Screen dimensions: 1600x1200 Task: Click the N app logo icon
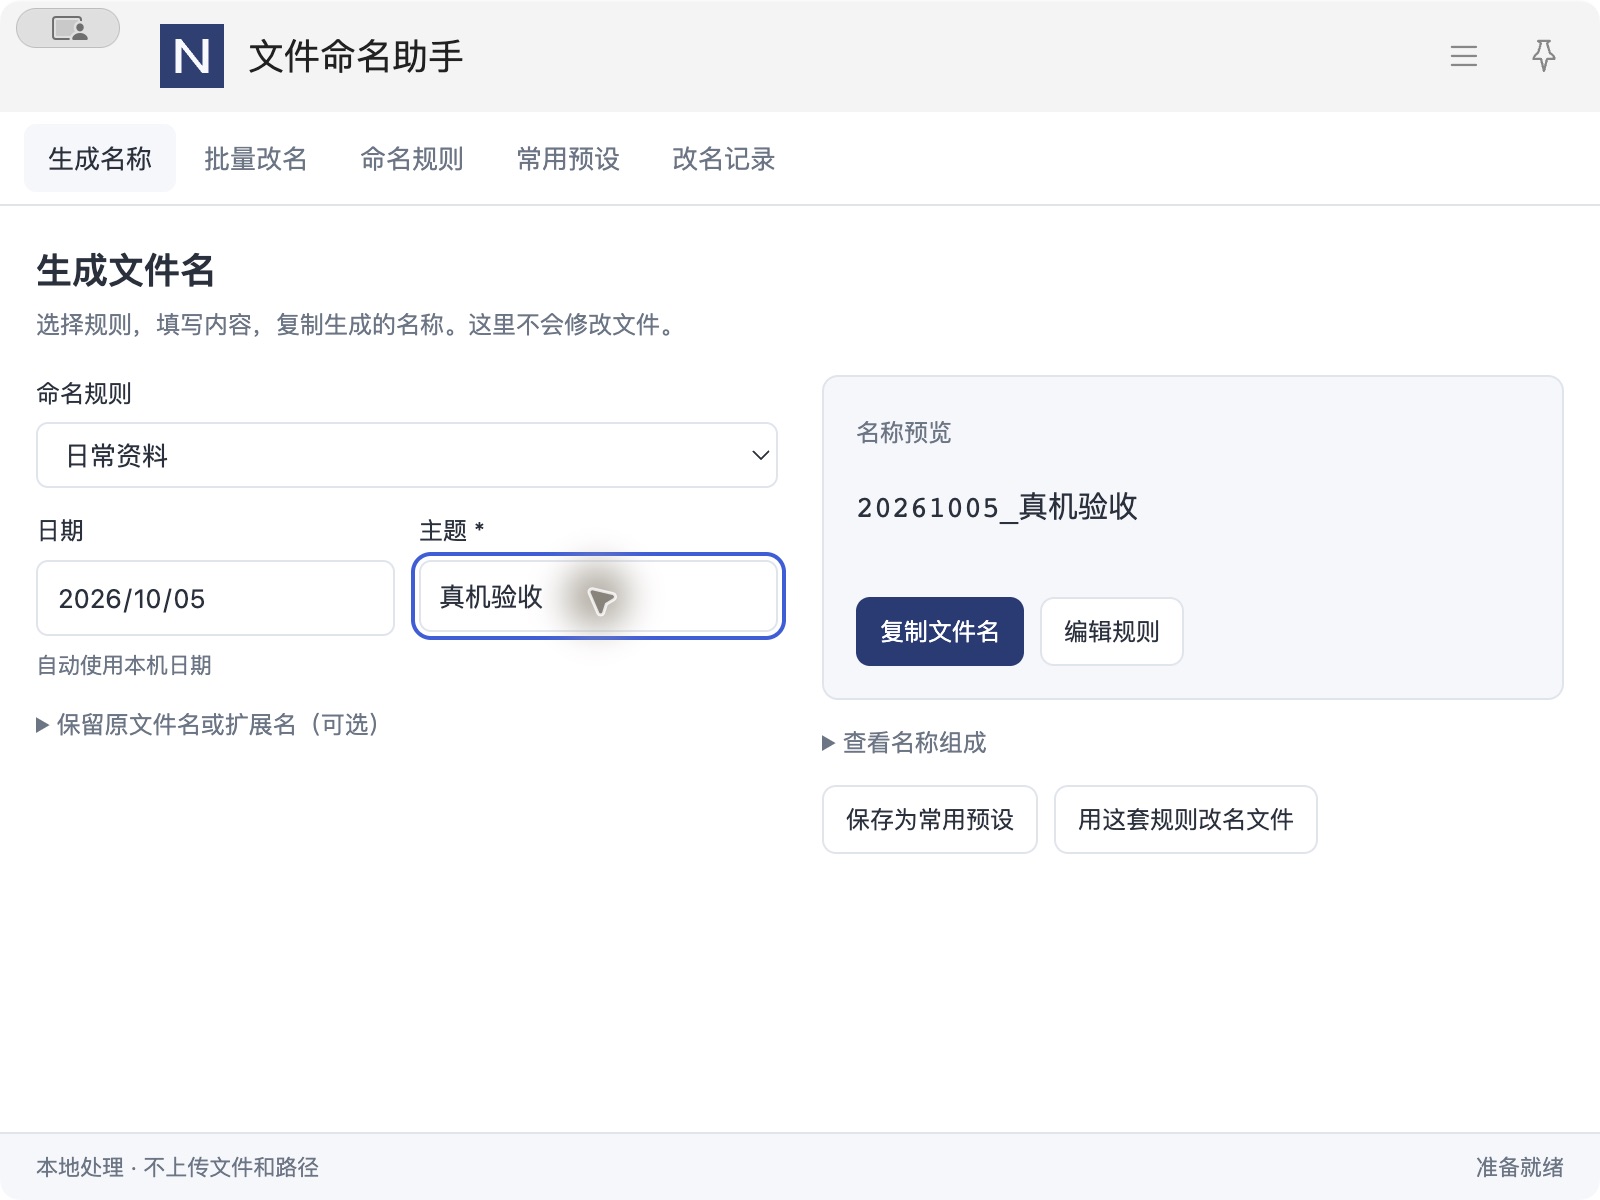[x=192, y=56]
